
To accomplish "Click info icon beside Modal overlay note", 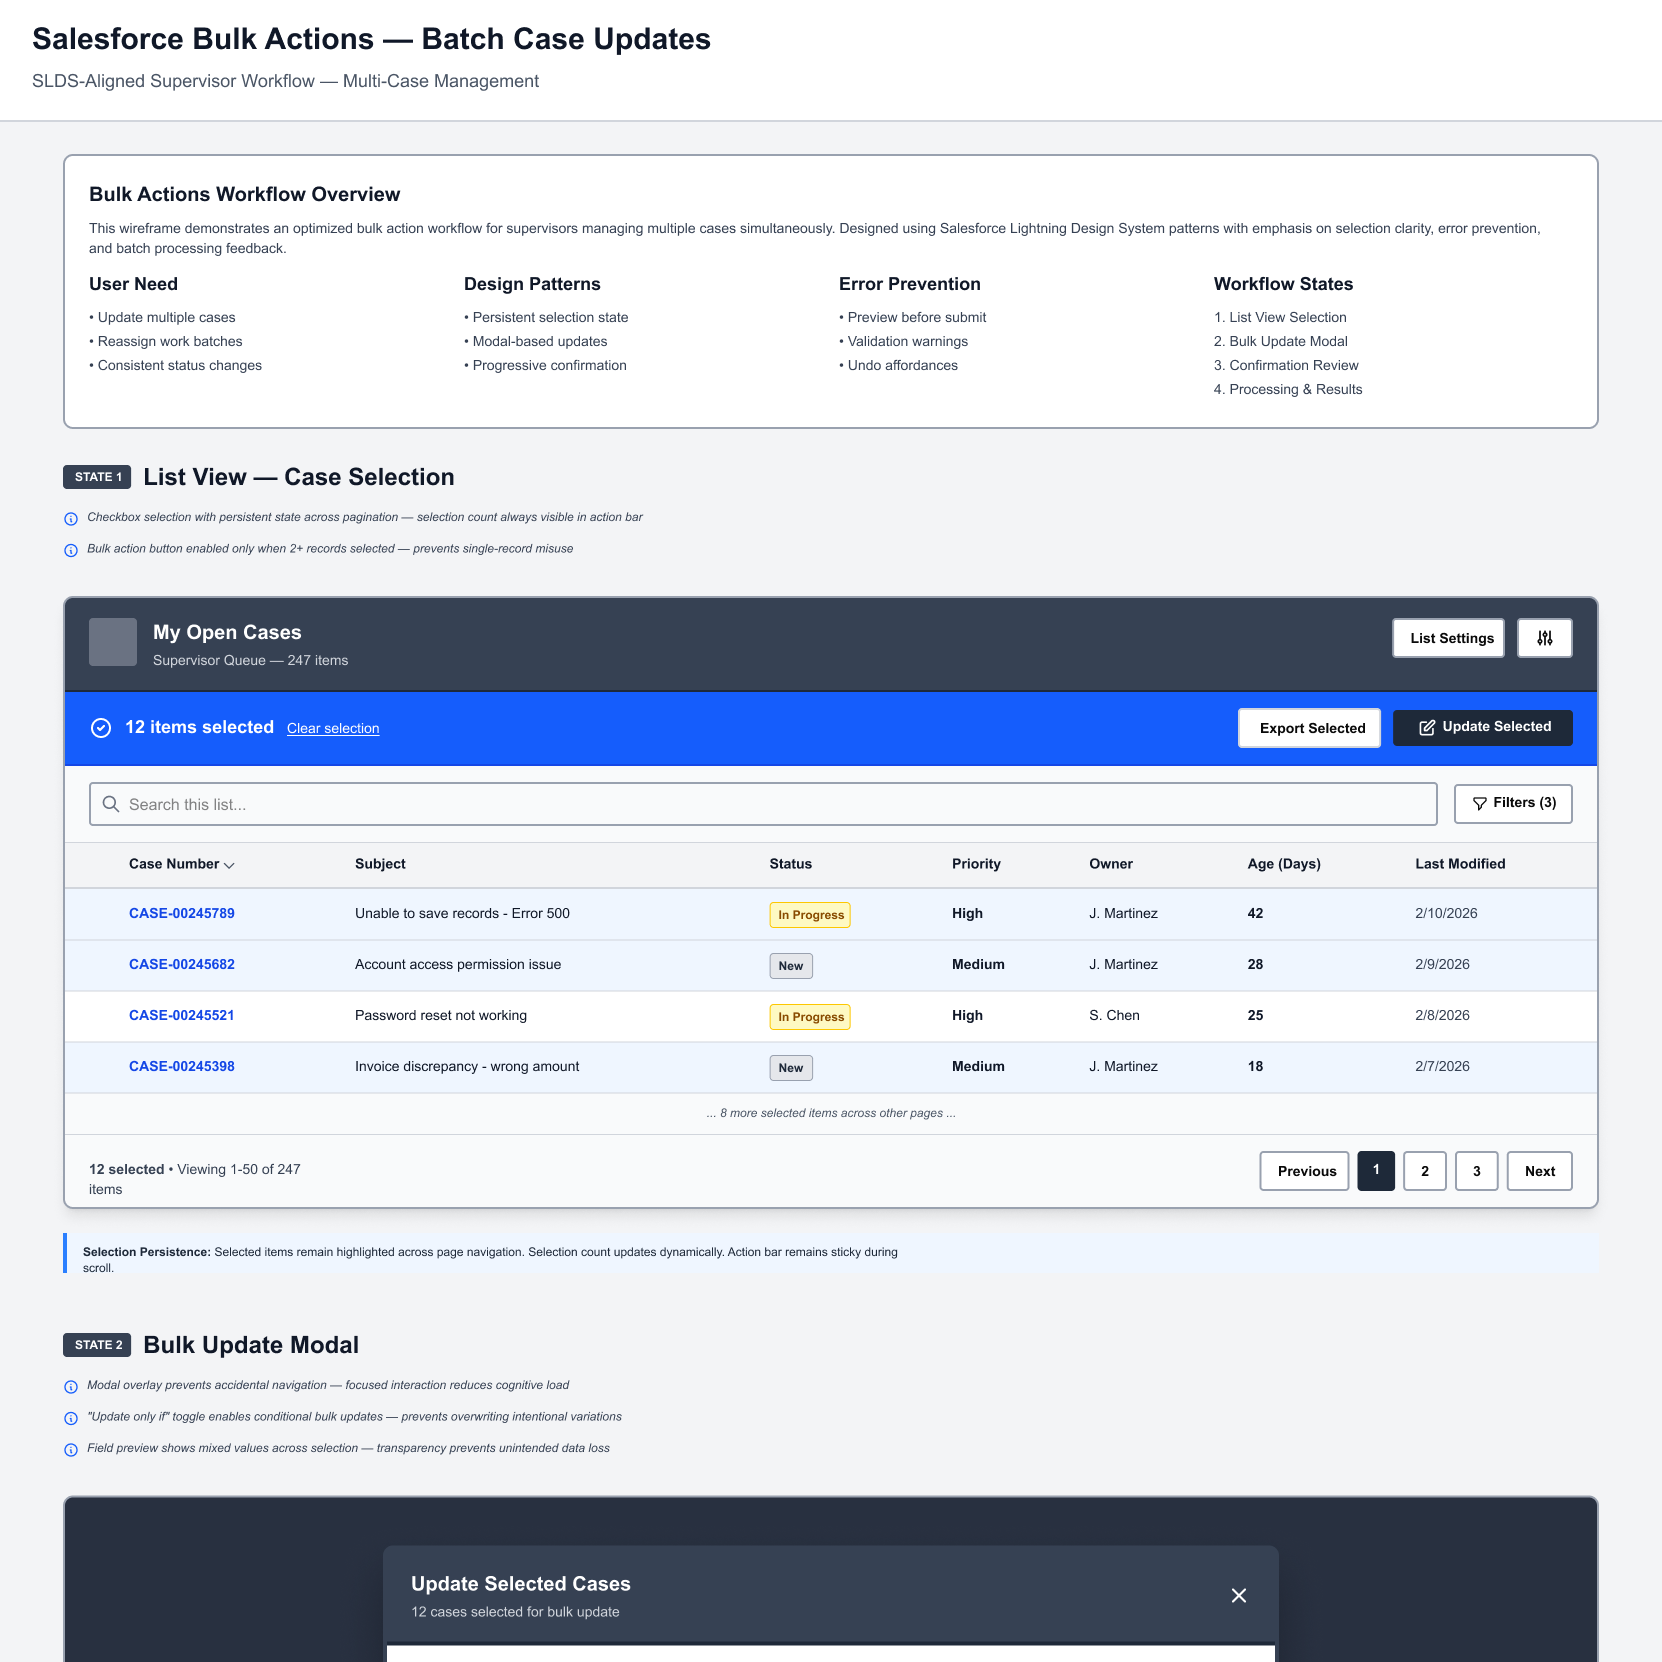I will pos(71,1386).
